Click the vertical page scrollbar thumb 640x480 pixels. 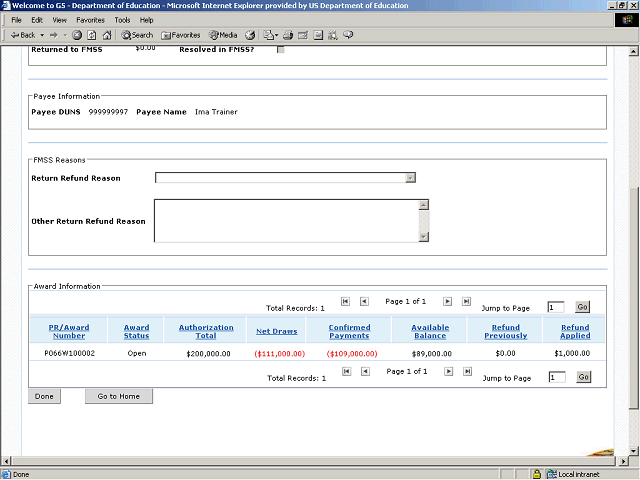click(x=633, y=300)
